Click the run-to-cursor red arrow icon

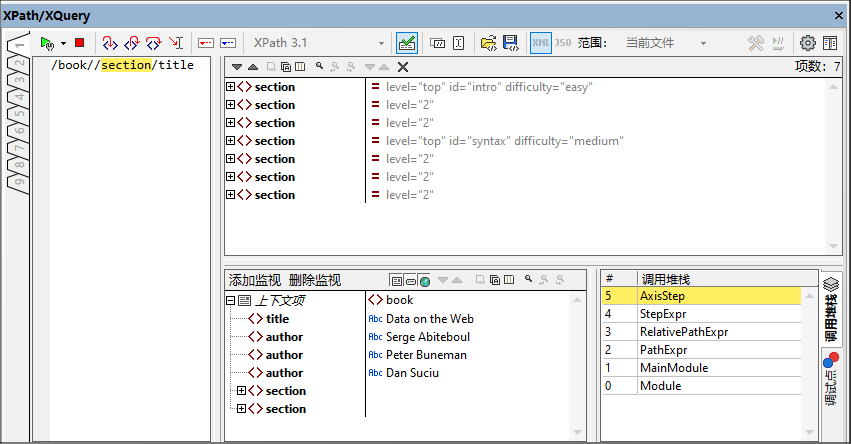[176, 43]
